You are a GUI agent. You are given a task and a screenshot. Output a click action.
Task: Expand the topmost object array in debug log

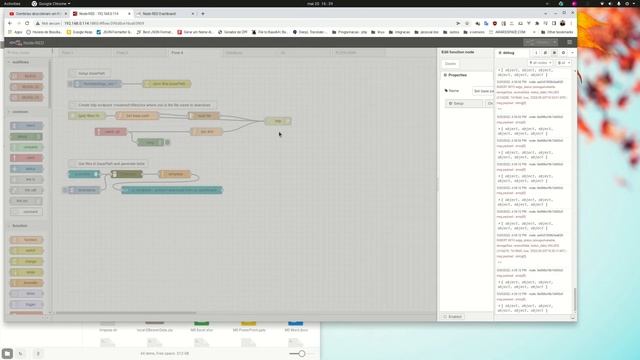[499, 70]
